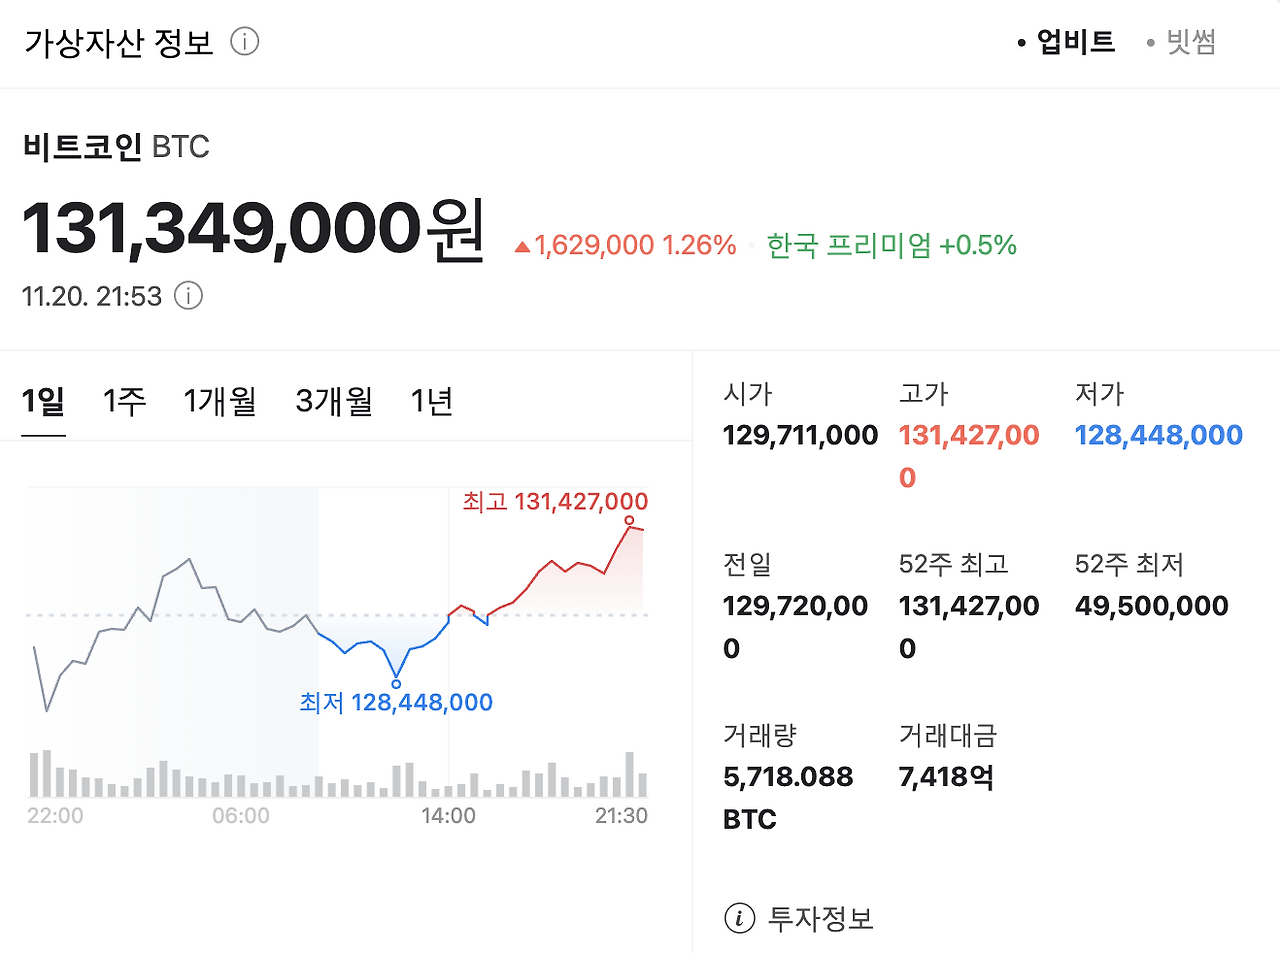Click the 최저 128,448,000 low marker label
1280x953 pixels.
coord(398,702)
